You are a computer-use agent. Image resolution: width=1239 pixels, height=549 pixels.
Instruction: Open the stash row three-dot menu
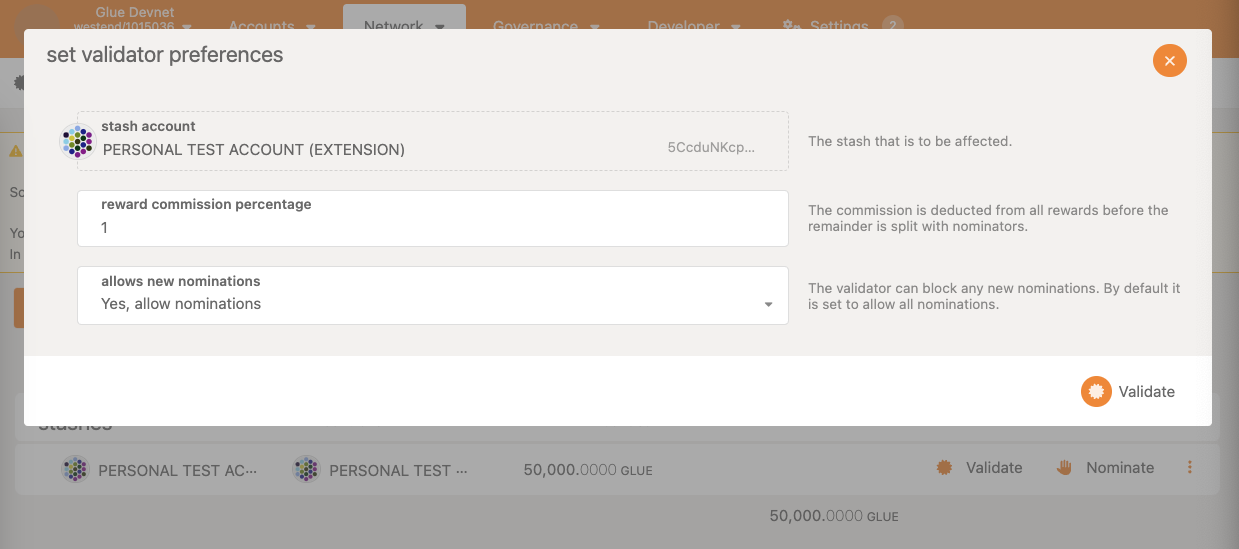click(x=1189, y=467)
